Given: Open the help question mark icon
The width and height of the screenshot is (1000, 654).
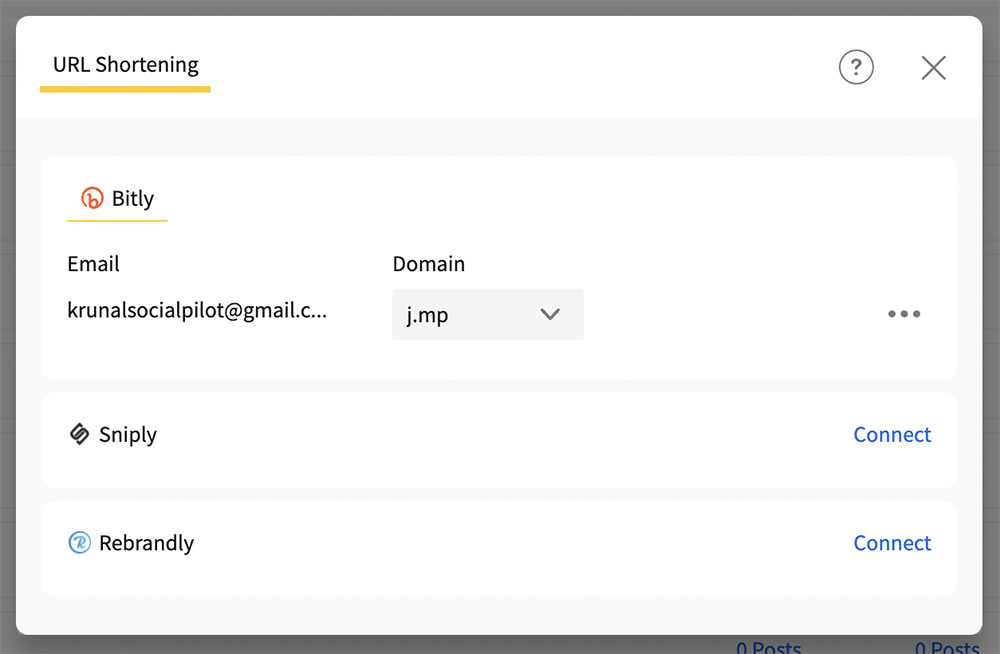Looking at the screenshot, I should click(856, 67).
